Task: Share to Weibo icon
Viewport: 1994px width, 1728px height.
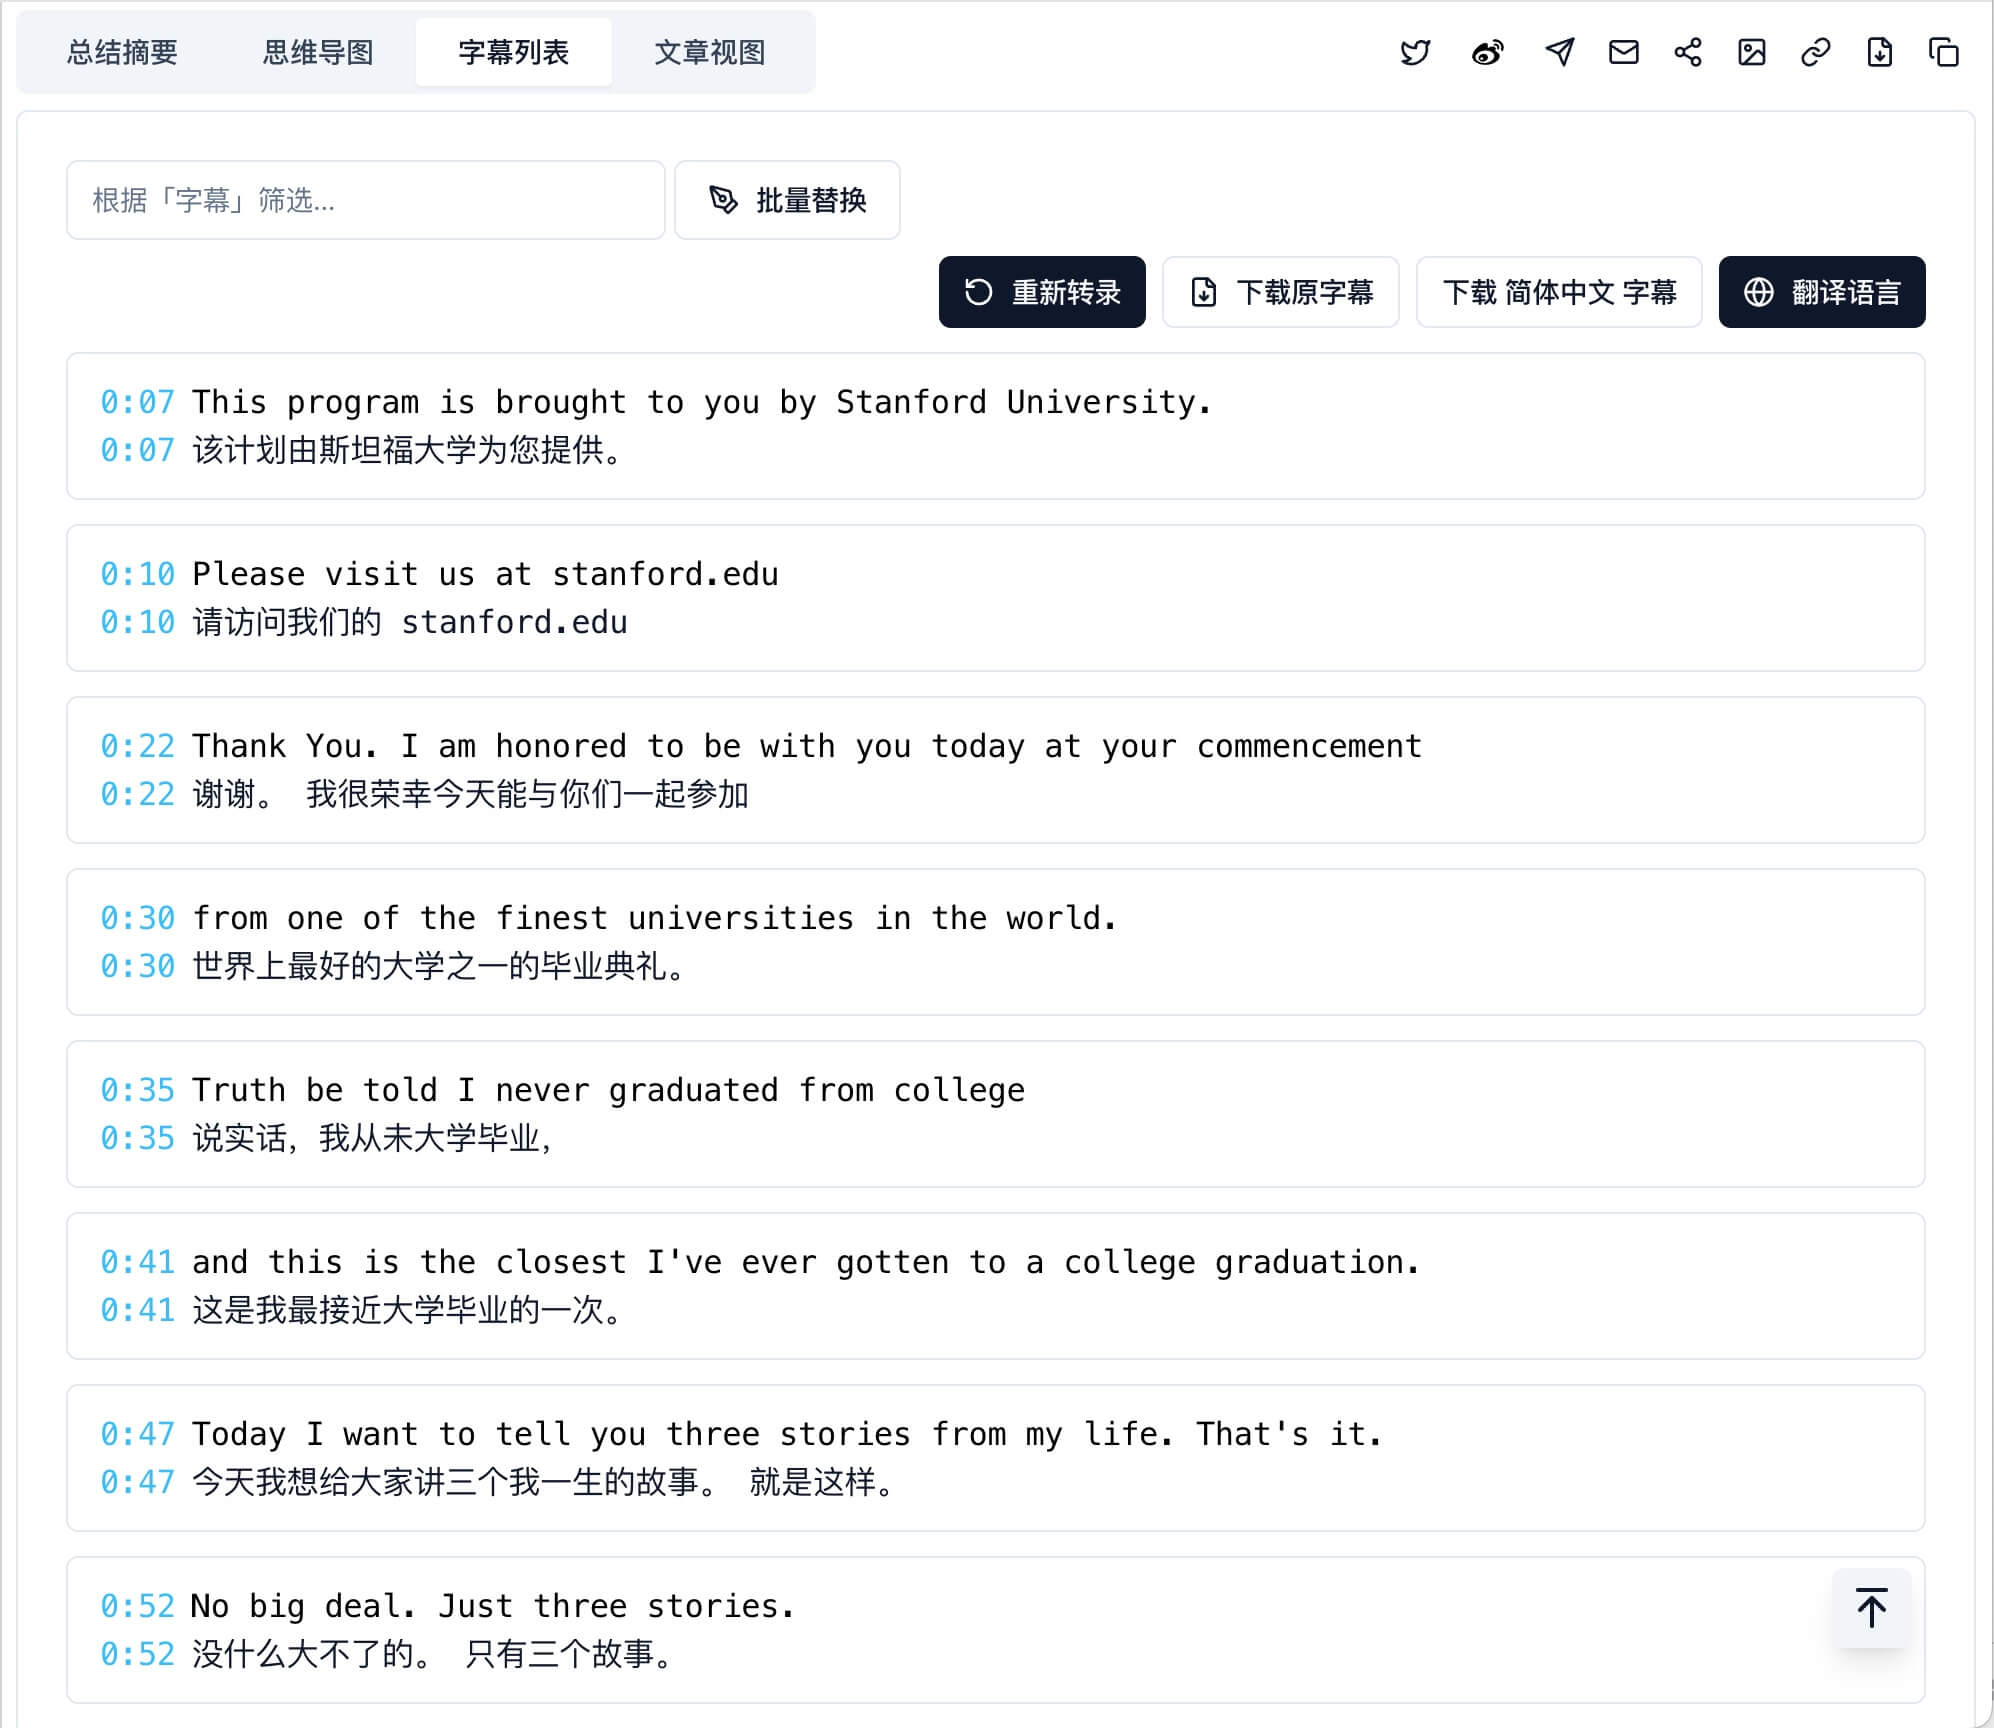Action: click(1488, 52)
